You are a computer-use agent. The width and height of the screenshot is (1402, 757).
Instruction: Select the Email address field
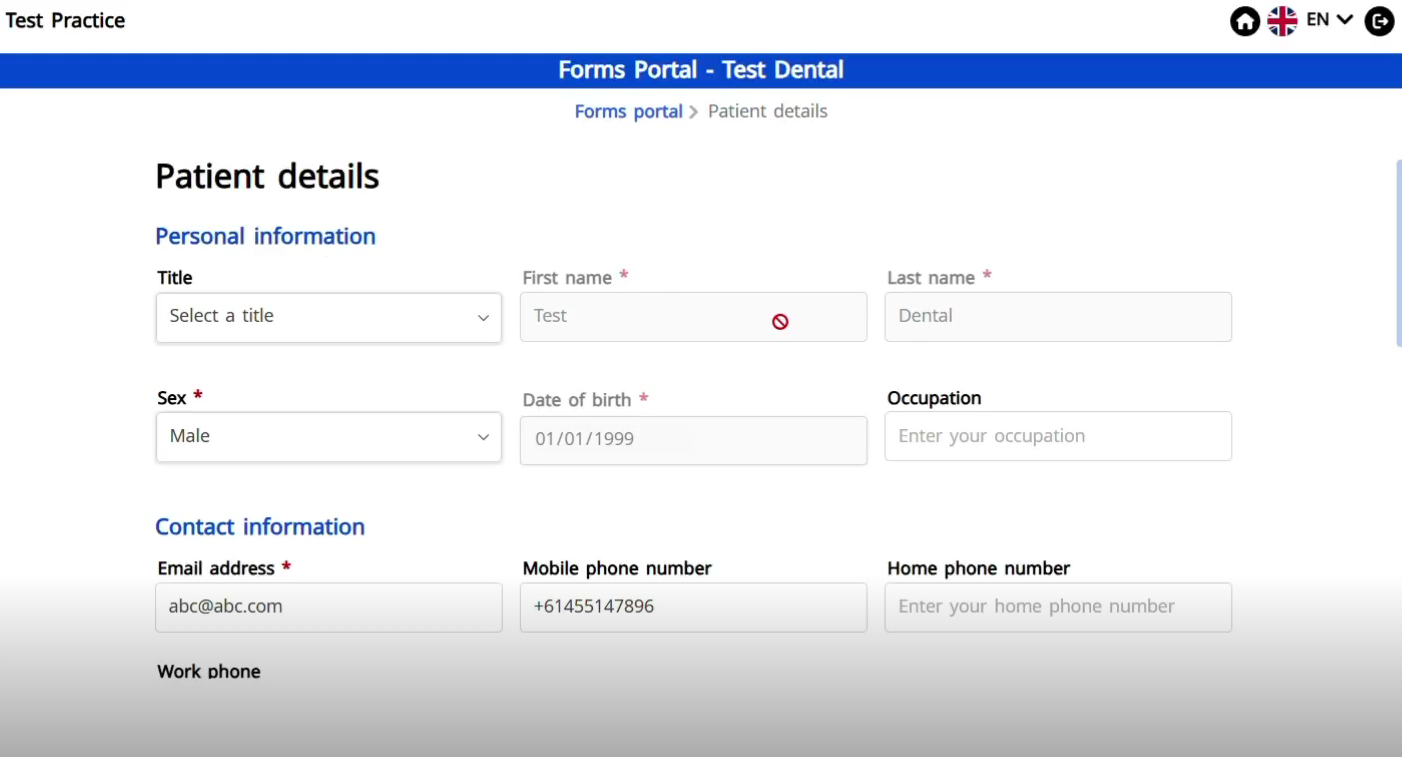(328, 607)
